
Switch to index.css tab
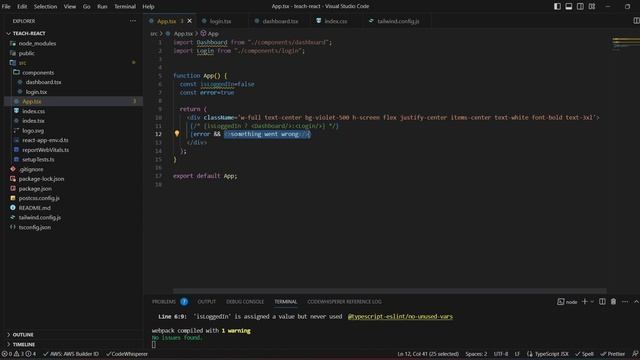[x=336, y=21]
